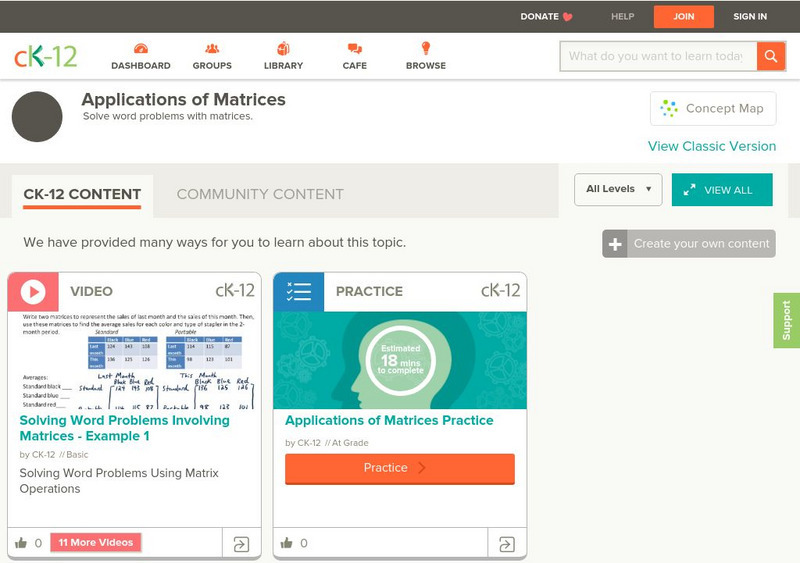This screenshot has height=563, width=800.
Task: Click the orange search magnifier button
Action: click(x=771, y=56)
